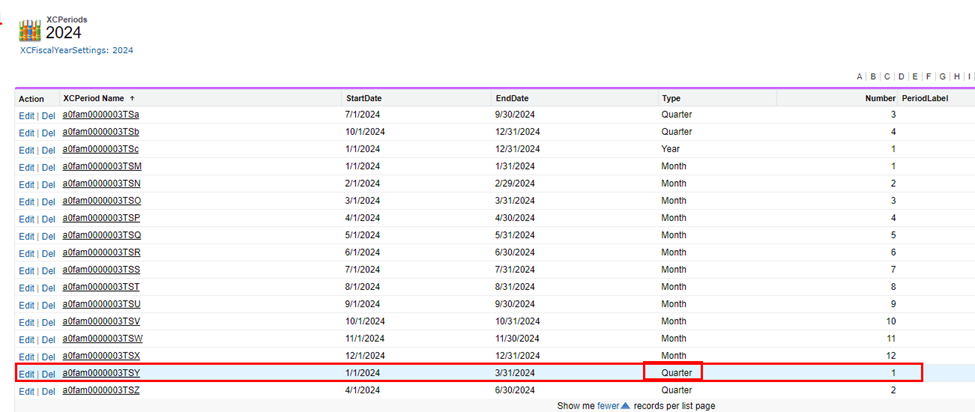Image resolution: width=975 pixels, height=412 pixels.
Task: Sort by Type column header
Action: pyautogui.click(x=671, y=98)
